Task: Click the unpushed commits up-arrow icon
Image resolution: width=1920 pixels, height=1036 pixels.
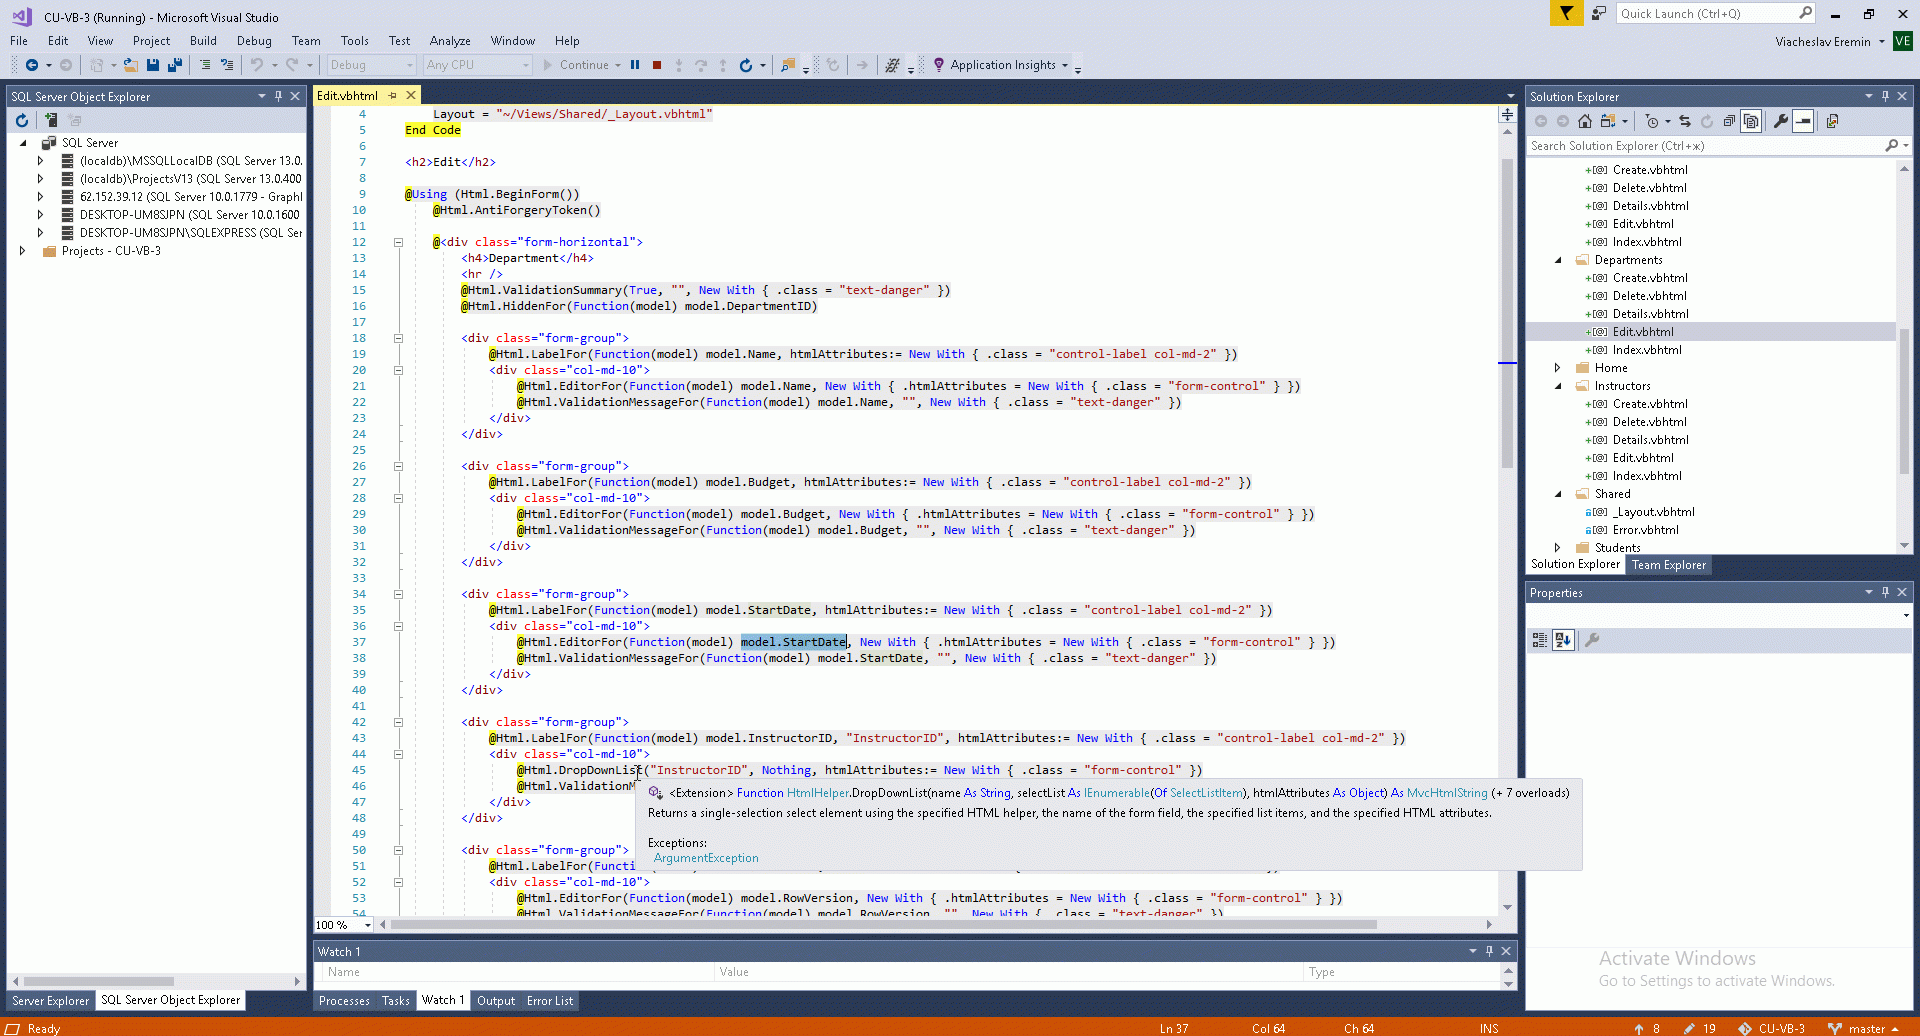Action: pos(1639,1028)
